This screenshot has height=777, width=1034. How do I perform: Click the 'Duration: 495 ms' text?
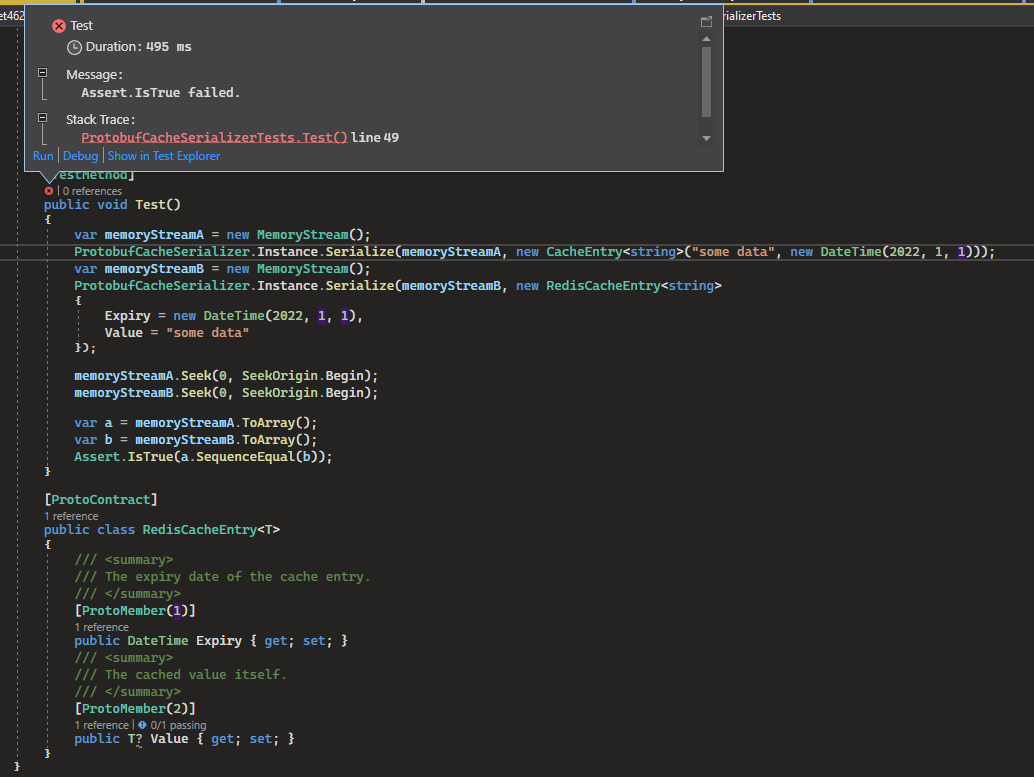[138, 47]
